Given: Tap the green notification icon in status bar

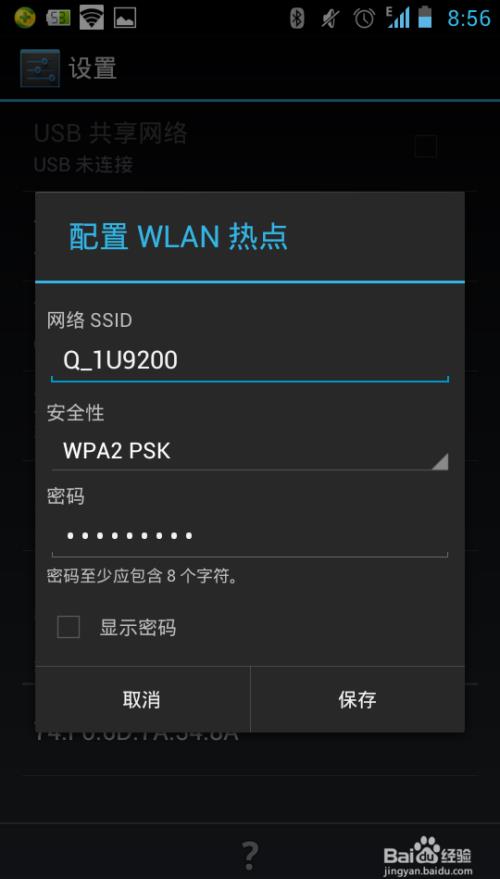Looking at the screenshot, I should pyautogui.click(x=25, y=17).
